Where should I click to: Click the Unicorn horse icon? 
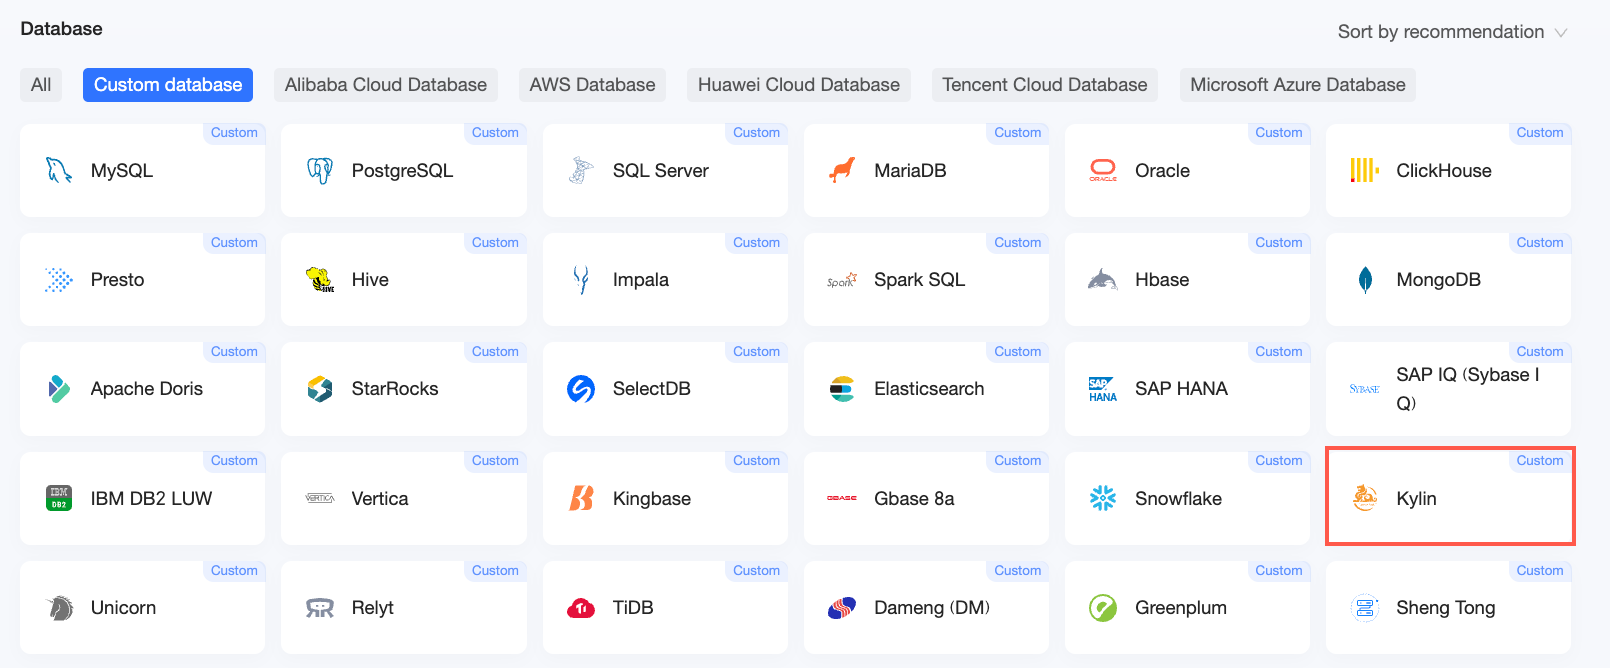click(x=59, y=607)
